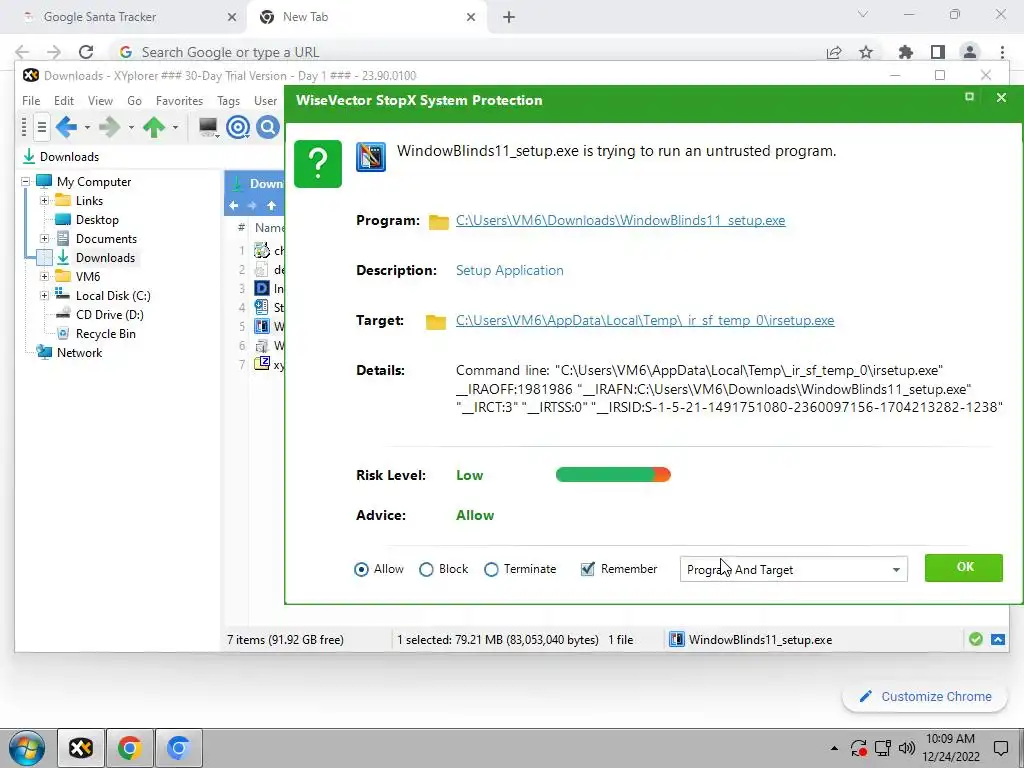Toggle the Remember checkbox
This screenshot has width=1024, height=768.
[x=587, y=569]
